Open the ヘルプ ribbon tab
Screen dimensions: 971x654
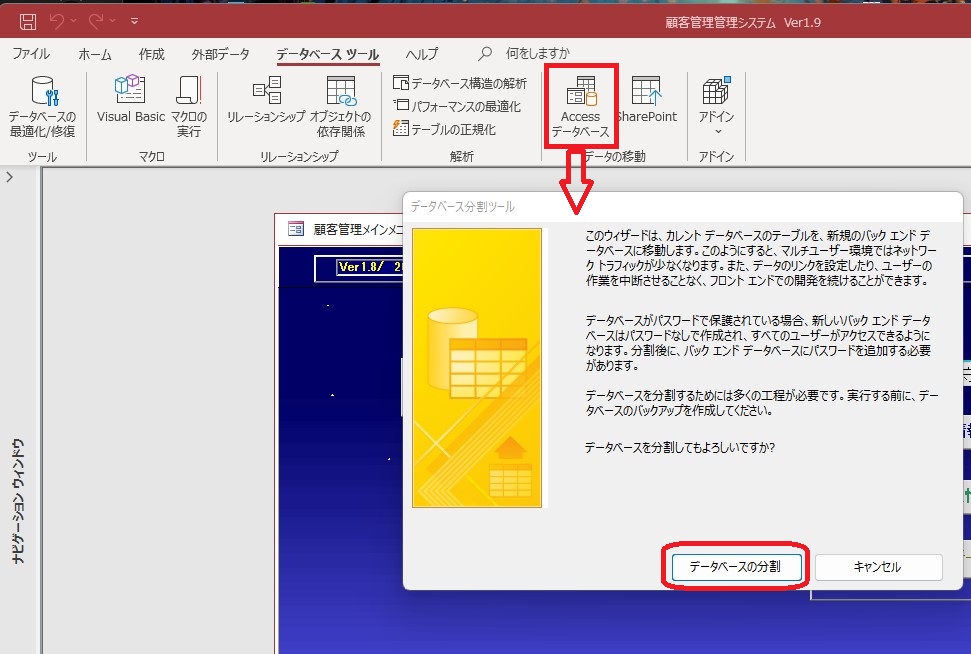pos(422,54)
